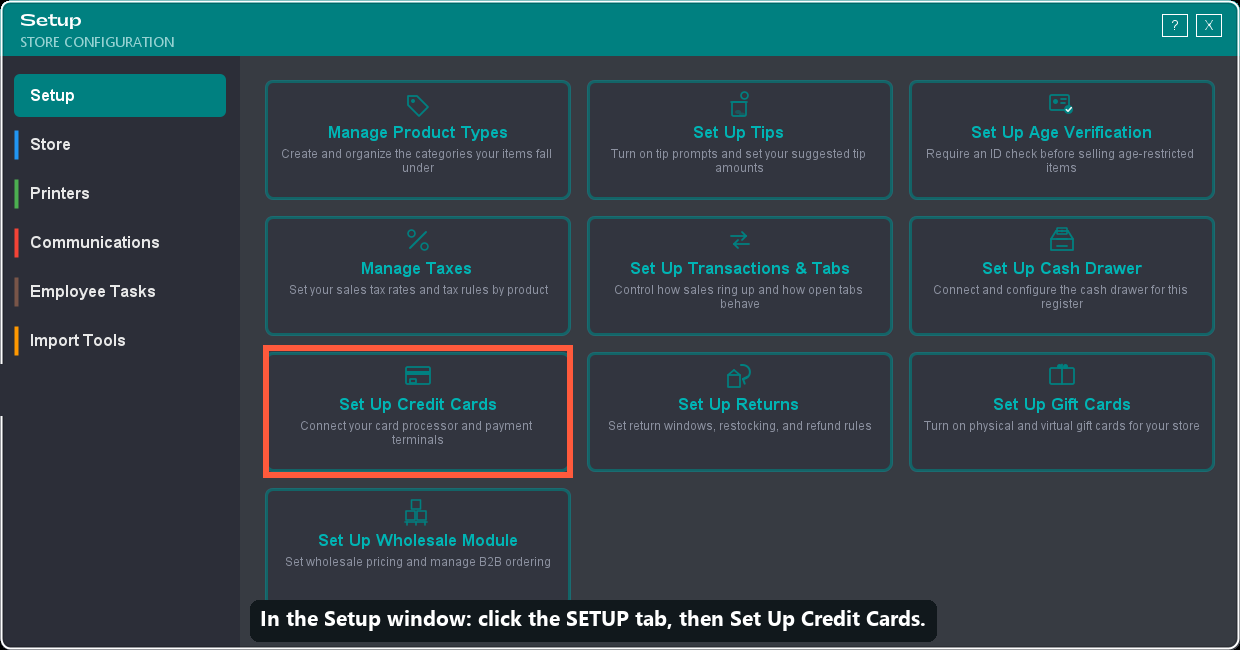Screen dimensions: 1240x650
Task: Click the stacked boxes icon above Wholesale Module
Action: click(416, 512)
